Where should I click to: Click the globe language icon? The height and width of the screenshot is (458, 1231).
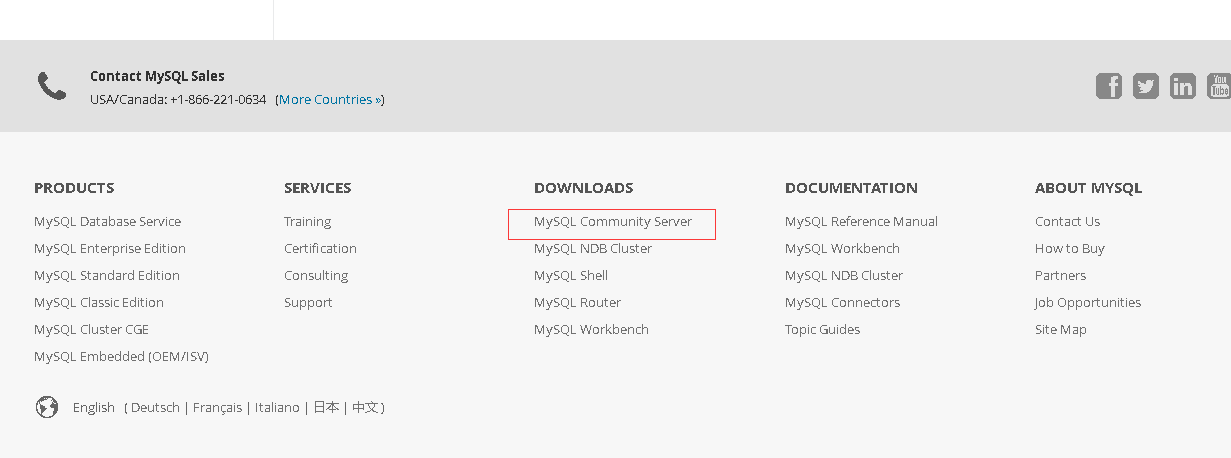(47, 407)
